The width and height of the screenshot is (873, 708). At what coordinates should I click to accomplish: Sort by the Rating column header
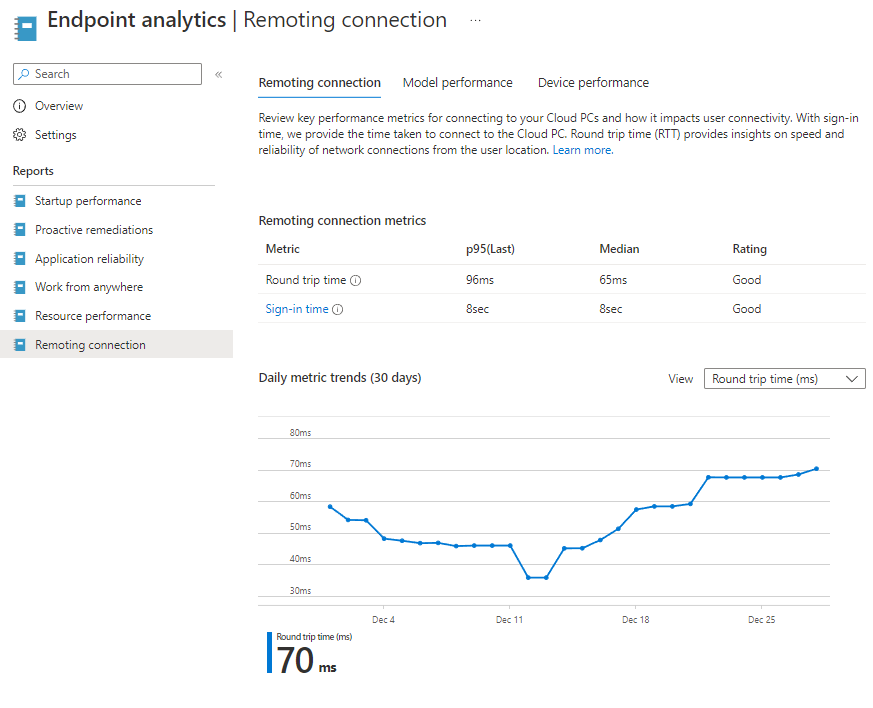pyautogui.click(x=749, y=249)
